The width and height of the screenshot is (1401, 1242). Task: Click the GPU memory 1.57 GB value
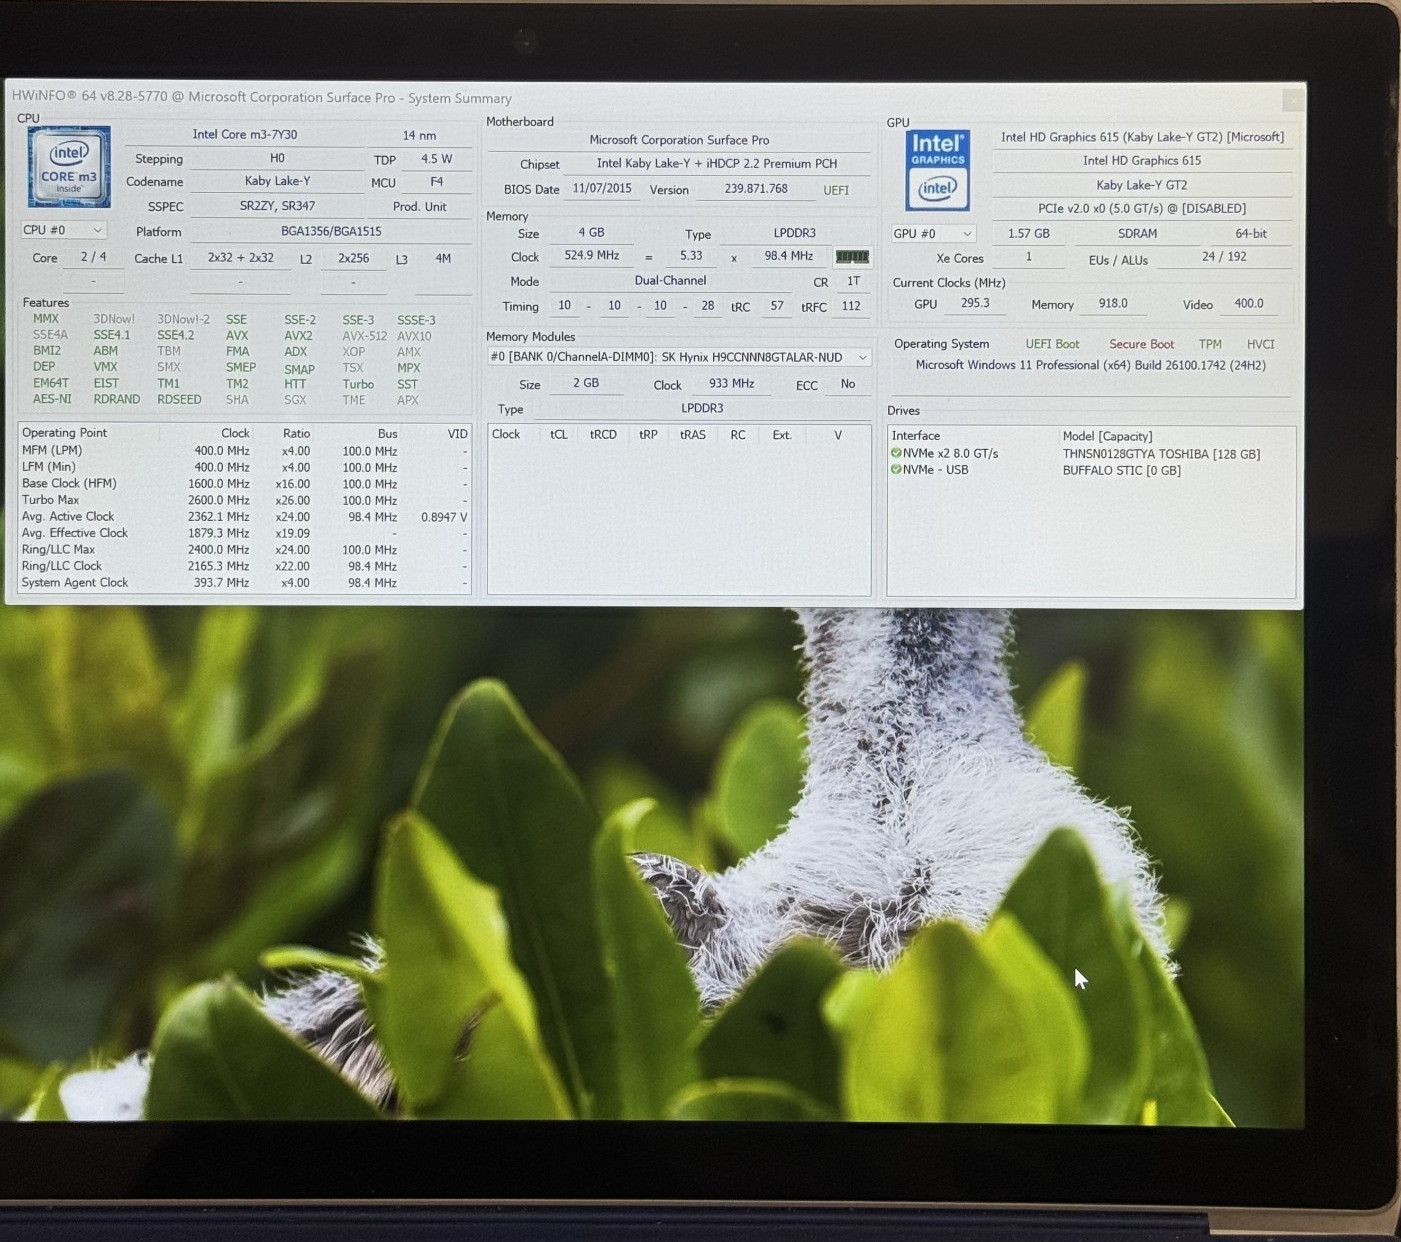click(x=1028, y=234)
